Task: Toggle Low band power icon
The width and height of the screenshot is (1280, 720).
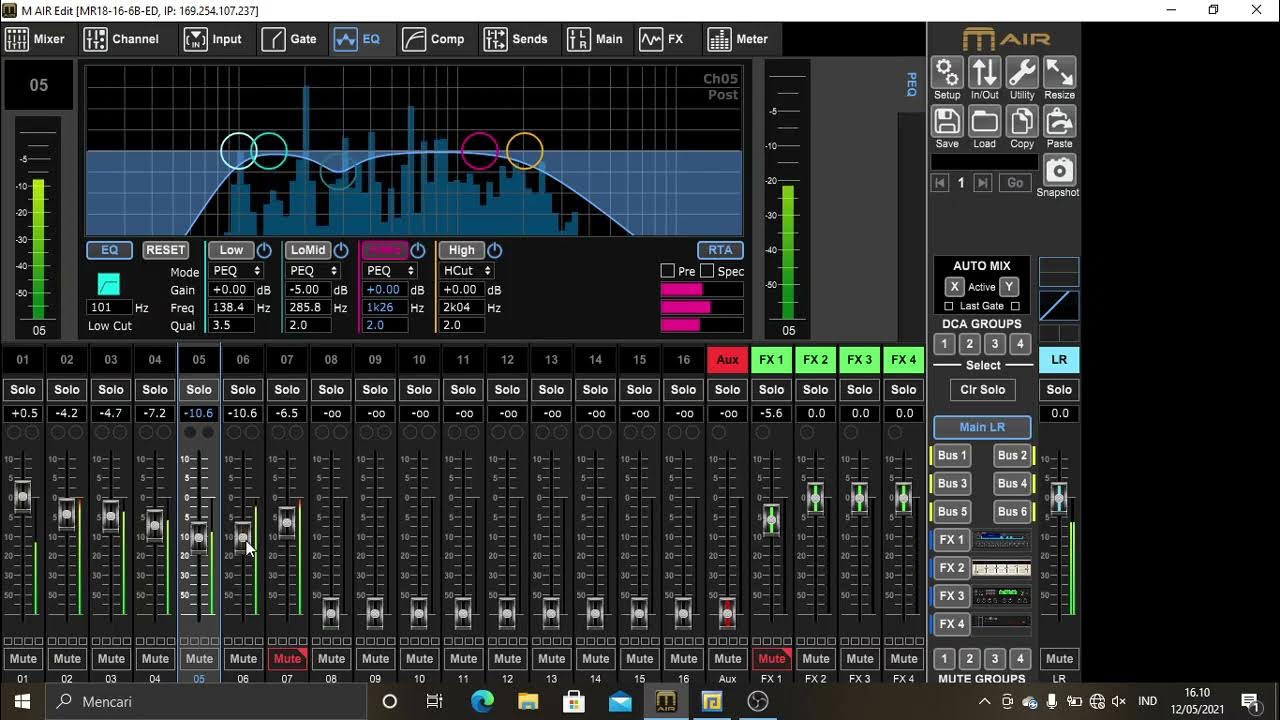Action: pos(264,250)
